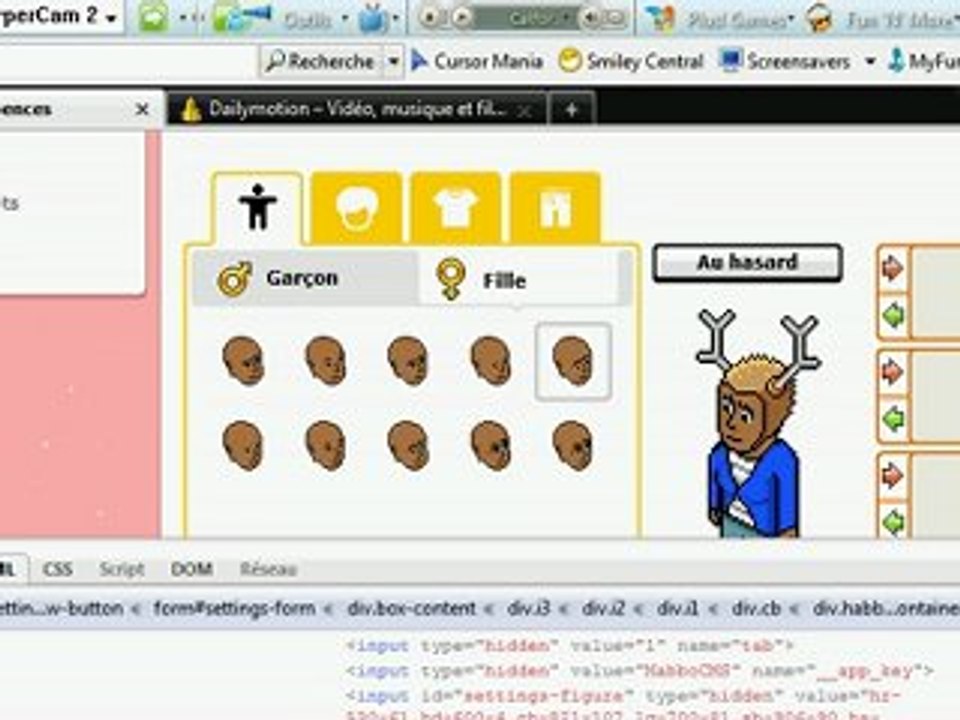Choose the last face in the bottom row

pos(573,445)
